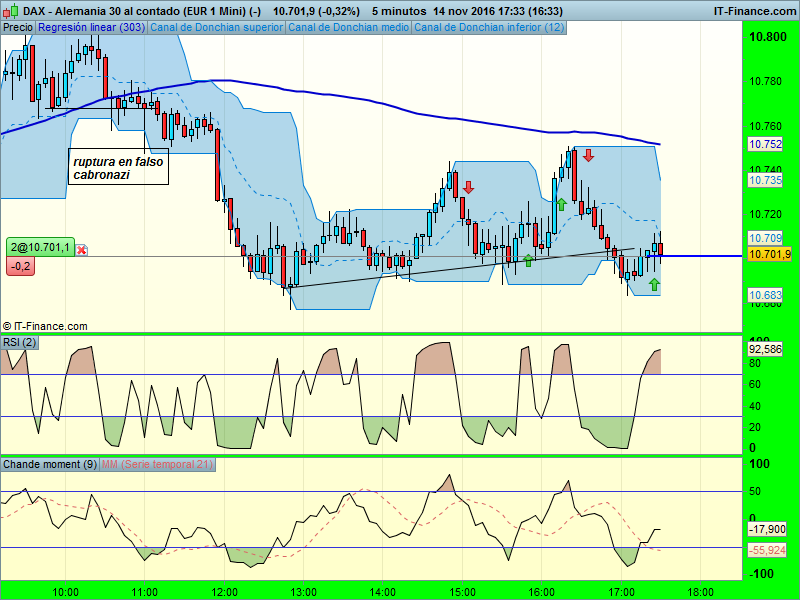The image size is (800, 600).
Task: Select the red sell arrow near 16:30
Action: (x=589, y=155)
